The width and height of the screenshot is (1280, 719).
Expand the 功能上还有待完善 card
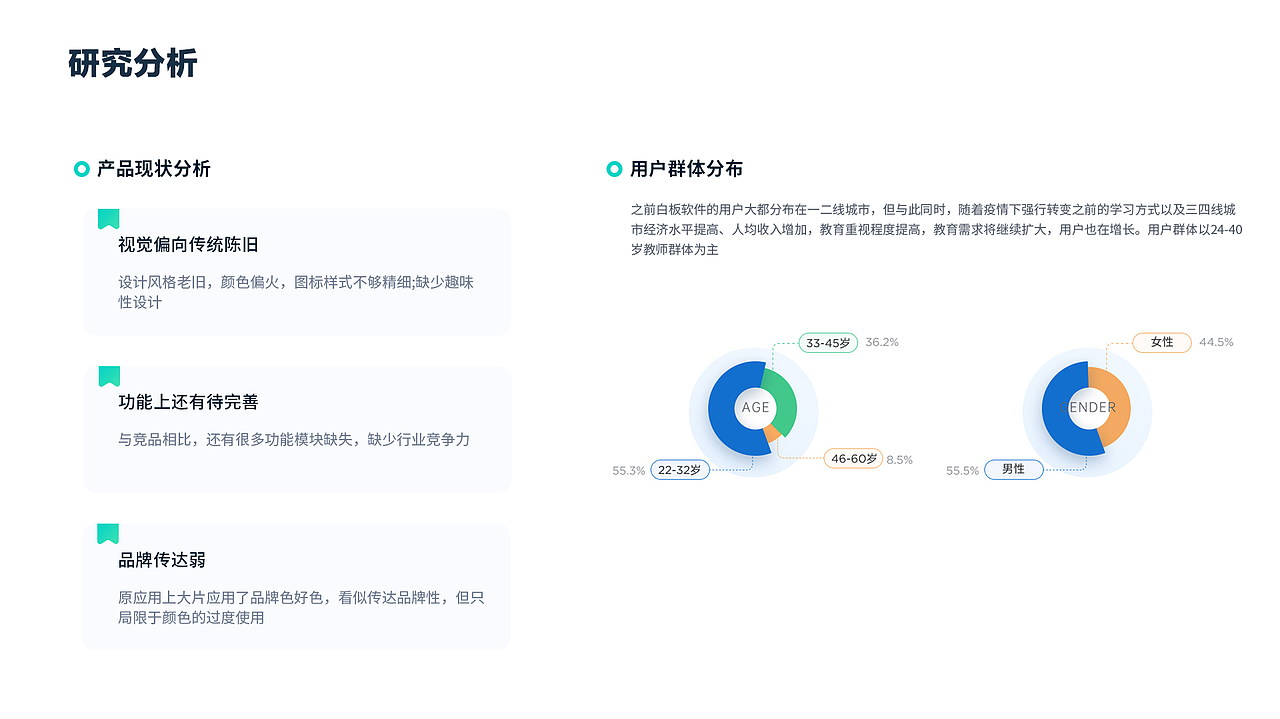(x=296, y=428)
